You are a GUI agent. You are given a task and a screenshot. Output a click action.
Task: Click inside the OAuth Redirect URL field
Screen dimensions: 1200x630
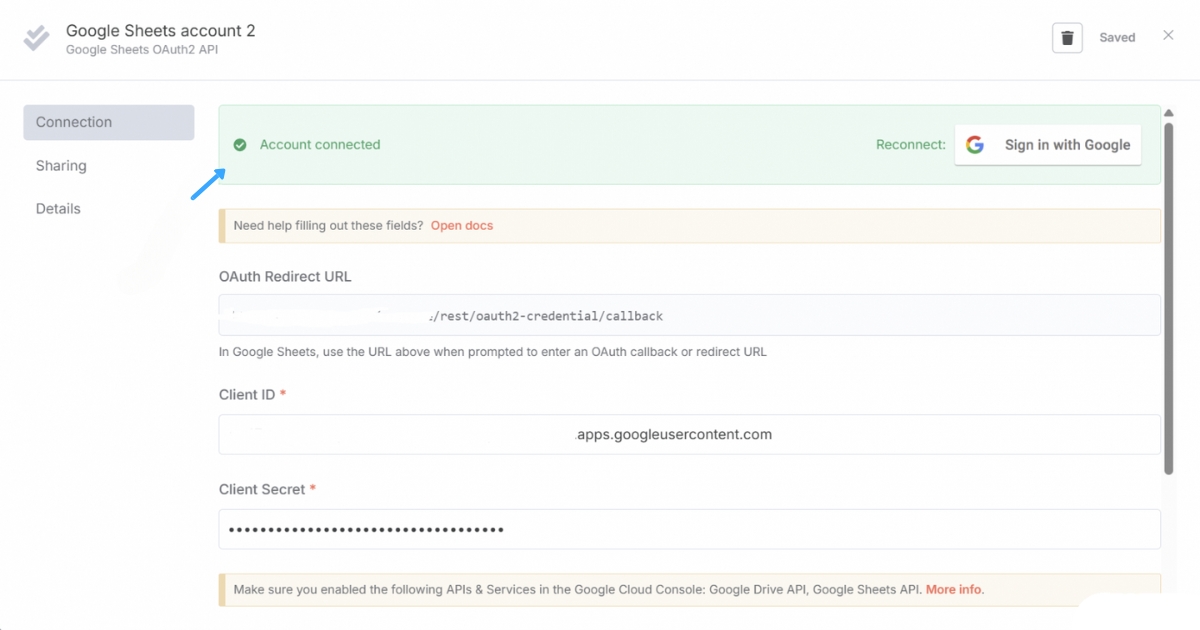click(690, 315)
